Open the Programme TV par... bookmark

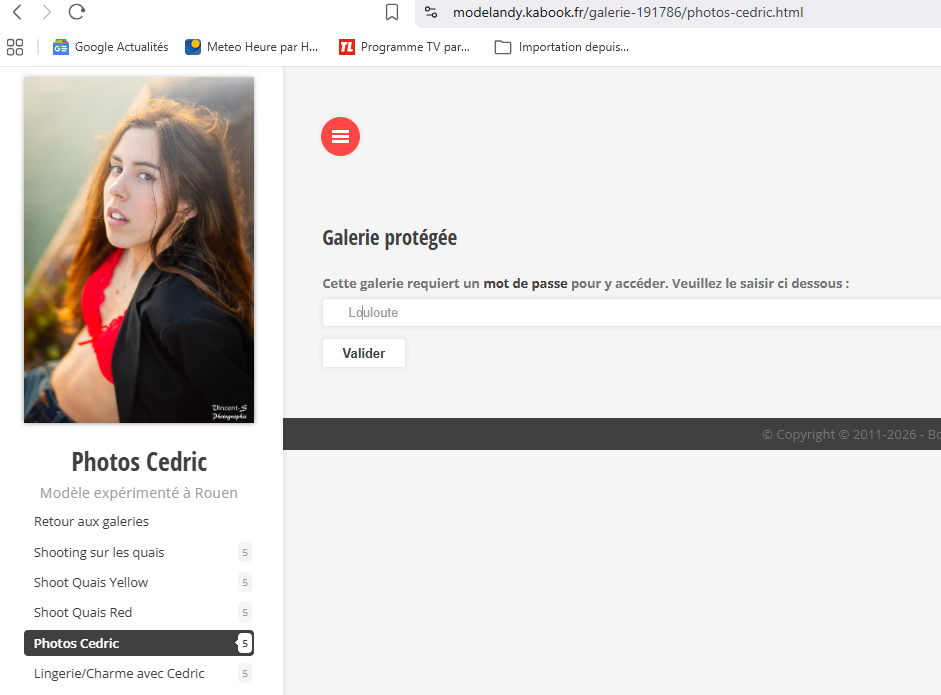(x=404, y=47)
